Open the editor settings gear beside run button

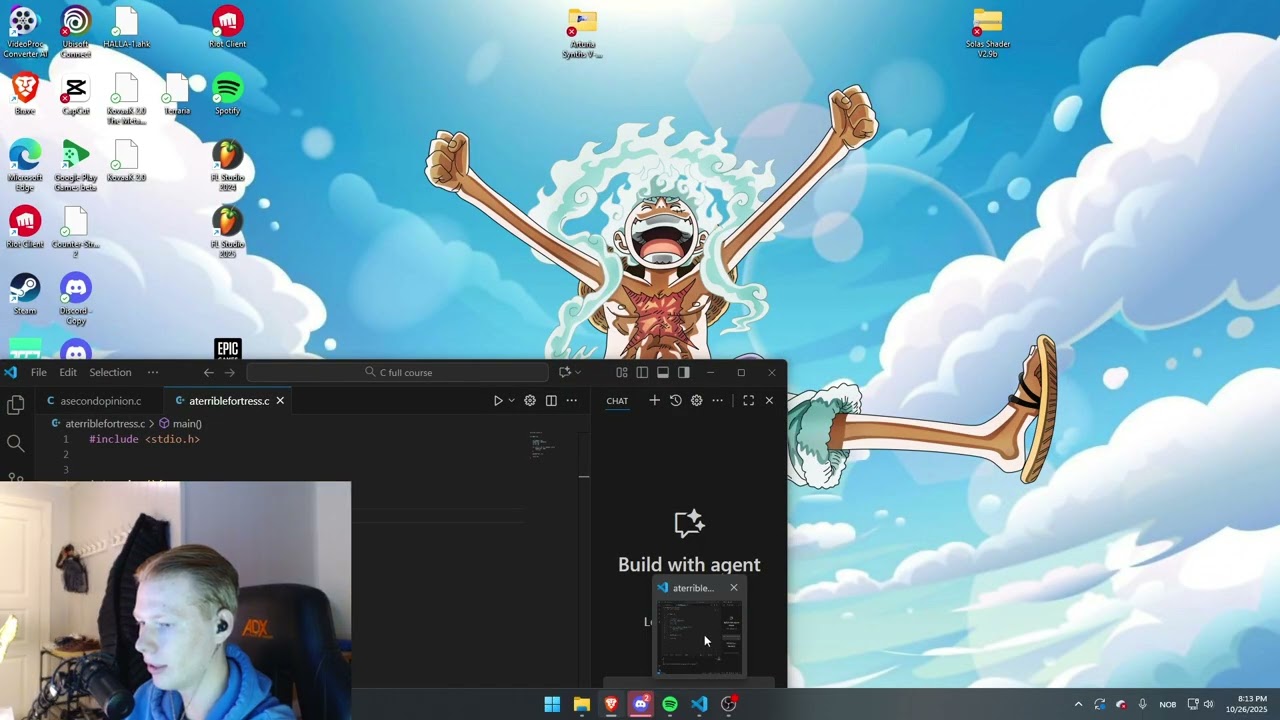point(530,401)
